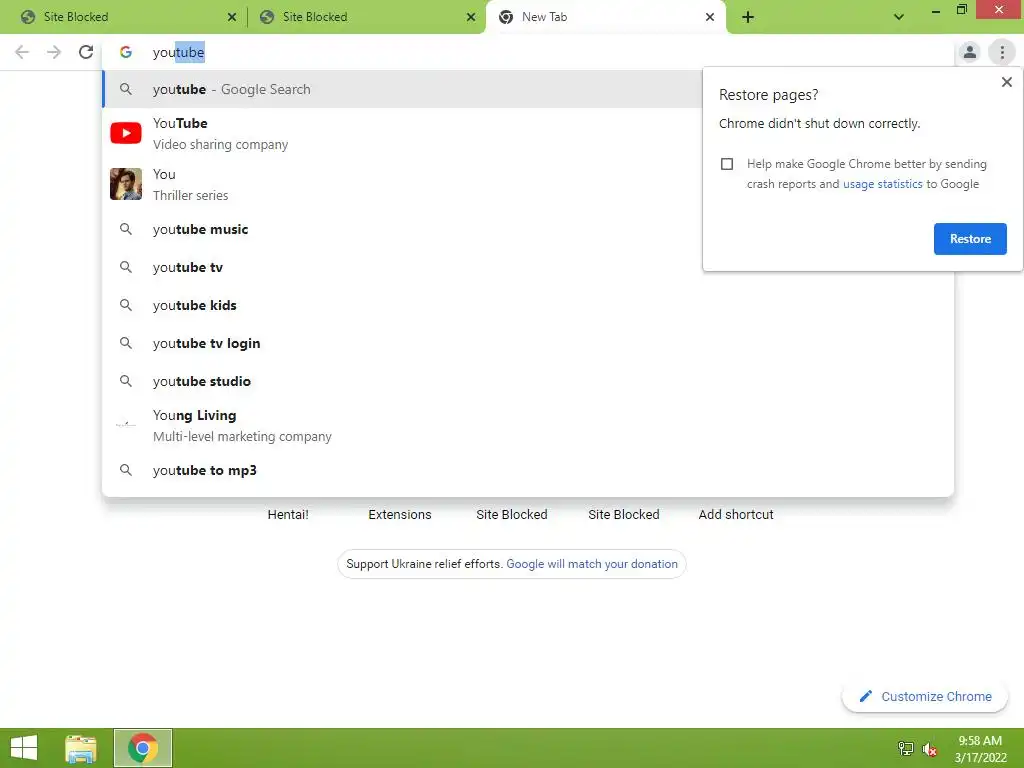Open the Hentai! shortcut
Image resolution: width=1024 pixels, height=768 pixels.
288,515
